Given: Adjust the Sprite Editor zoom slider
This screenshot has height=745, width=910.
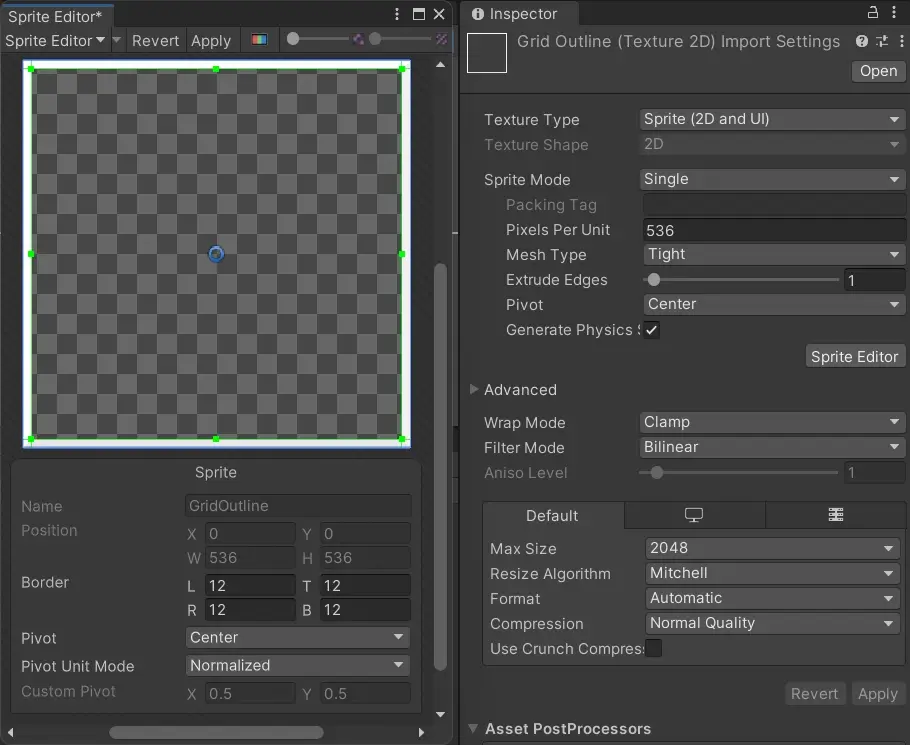Looking at the screenshot, I should click(x=317, y=39).
